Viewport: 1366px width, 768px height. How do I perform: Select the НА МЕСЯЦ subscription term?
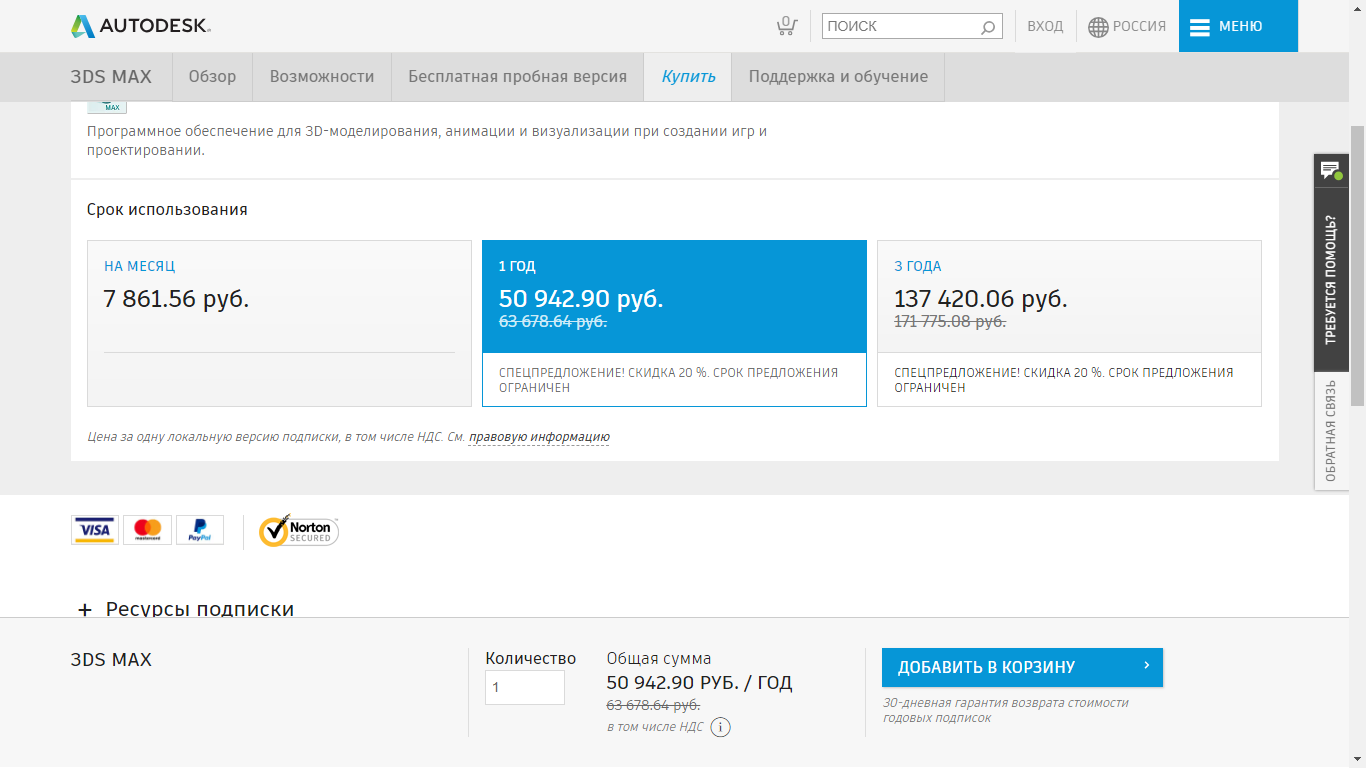pyautogui.click(x=279, y=323)
